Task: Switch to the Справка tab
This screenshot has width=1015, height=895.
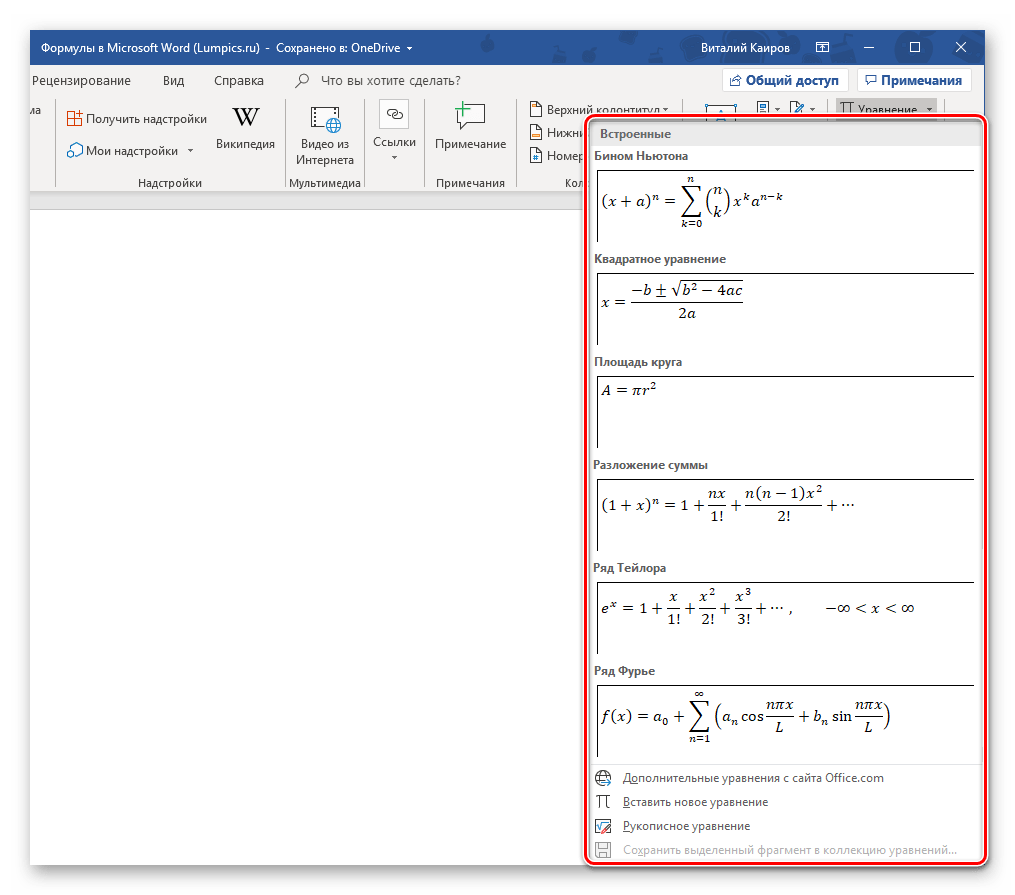Action: coord(239,81)
